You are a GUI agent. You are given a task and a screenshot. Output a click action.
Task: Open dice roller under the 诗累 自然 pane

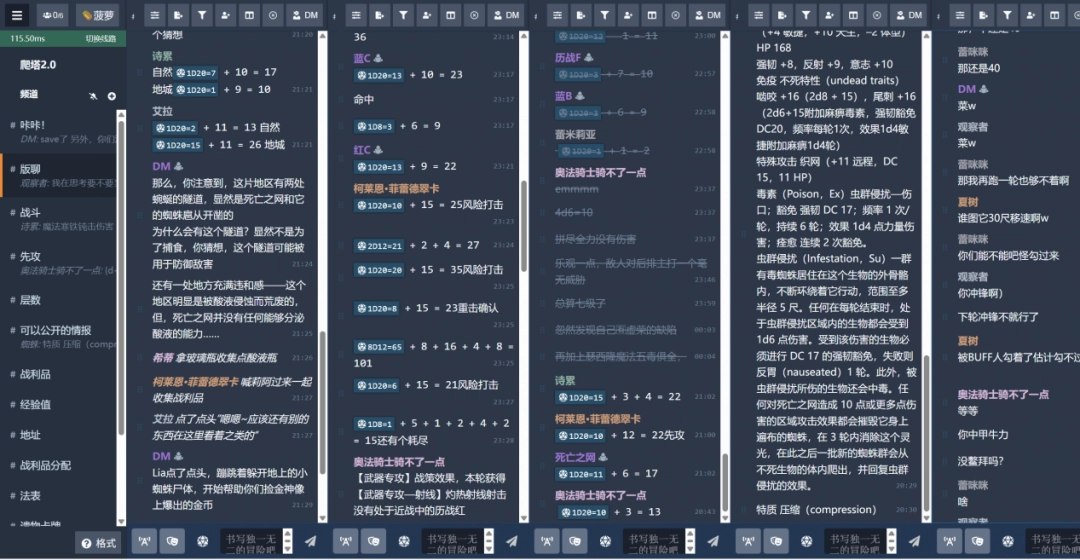202,541
